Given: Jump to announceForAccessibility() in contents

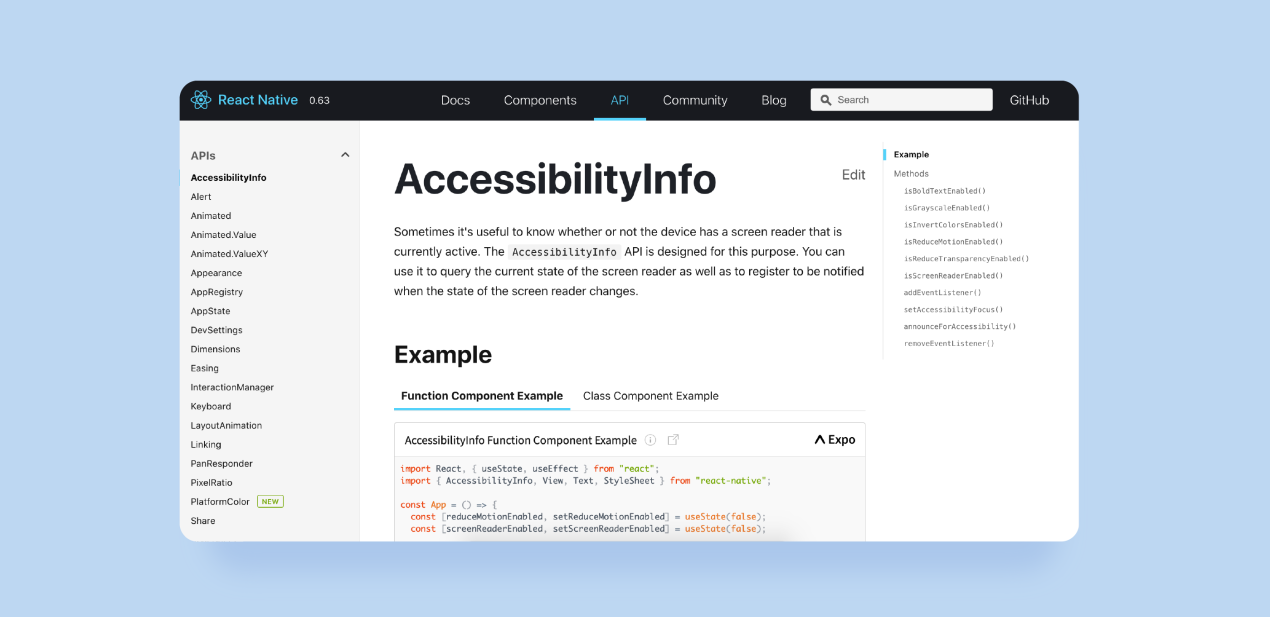Looking at the screenshot, I should [x=959, y=327].
